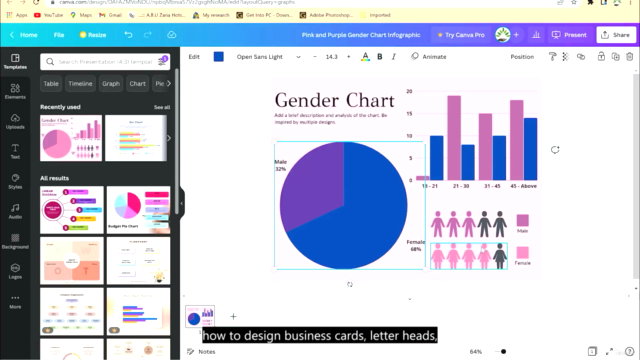Screen dimensions: 640x360
Task: Open the Styles sidebar panel
Action: (x=15, y=182)
